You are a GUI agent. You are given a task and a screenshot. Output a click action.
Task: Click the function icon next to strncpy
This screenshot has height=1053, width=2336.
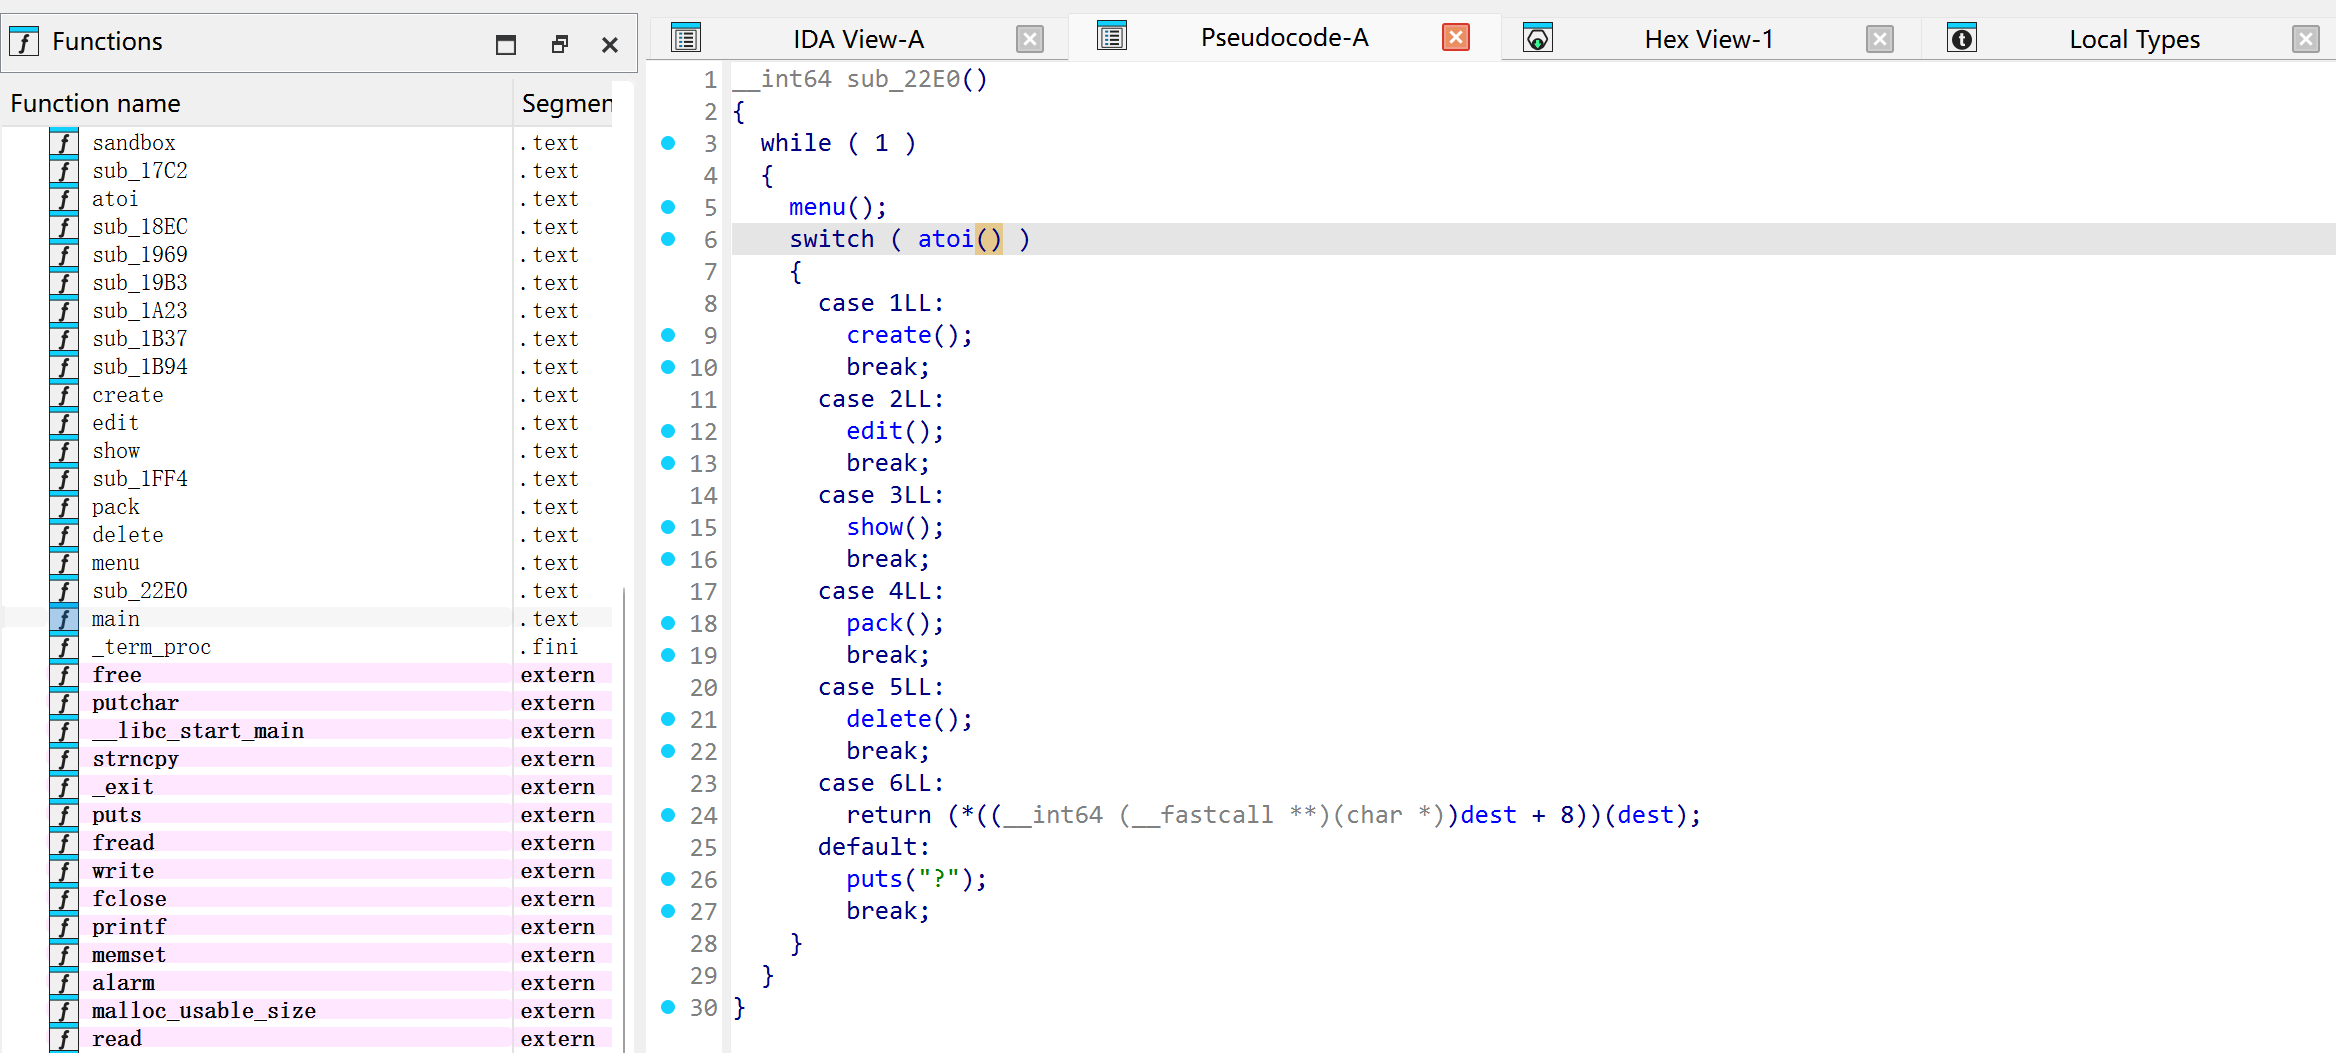click(x=64, y=759)
